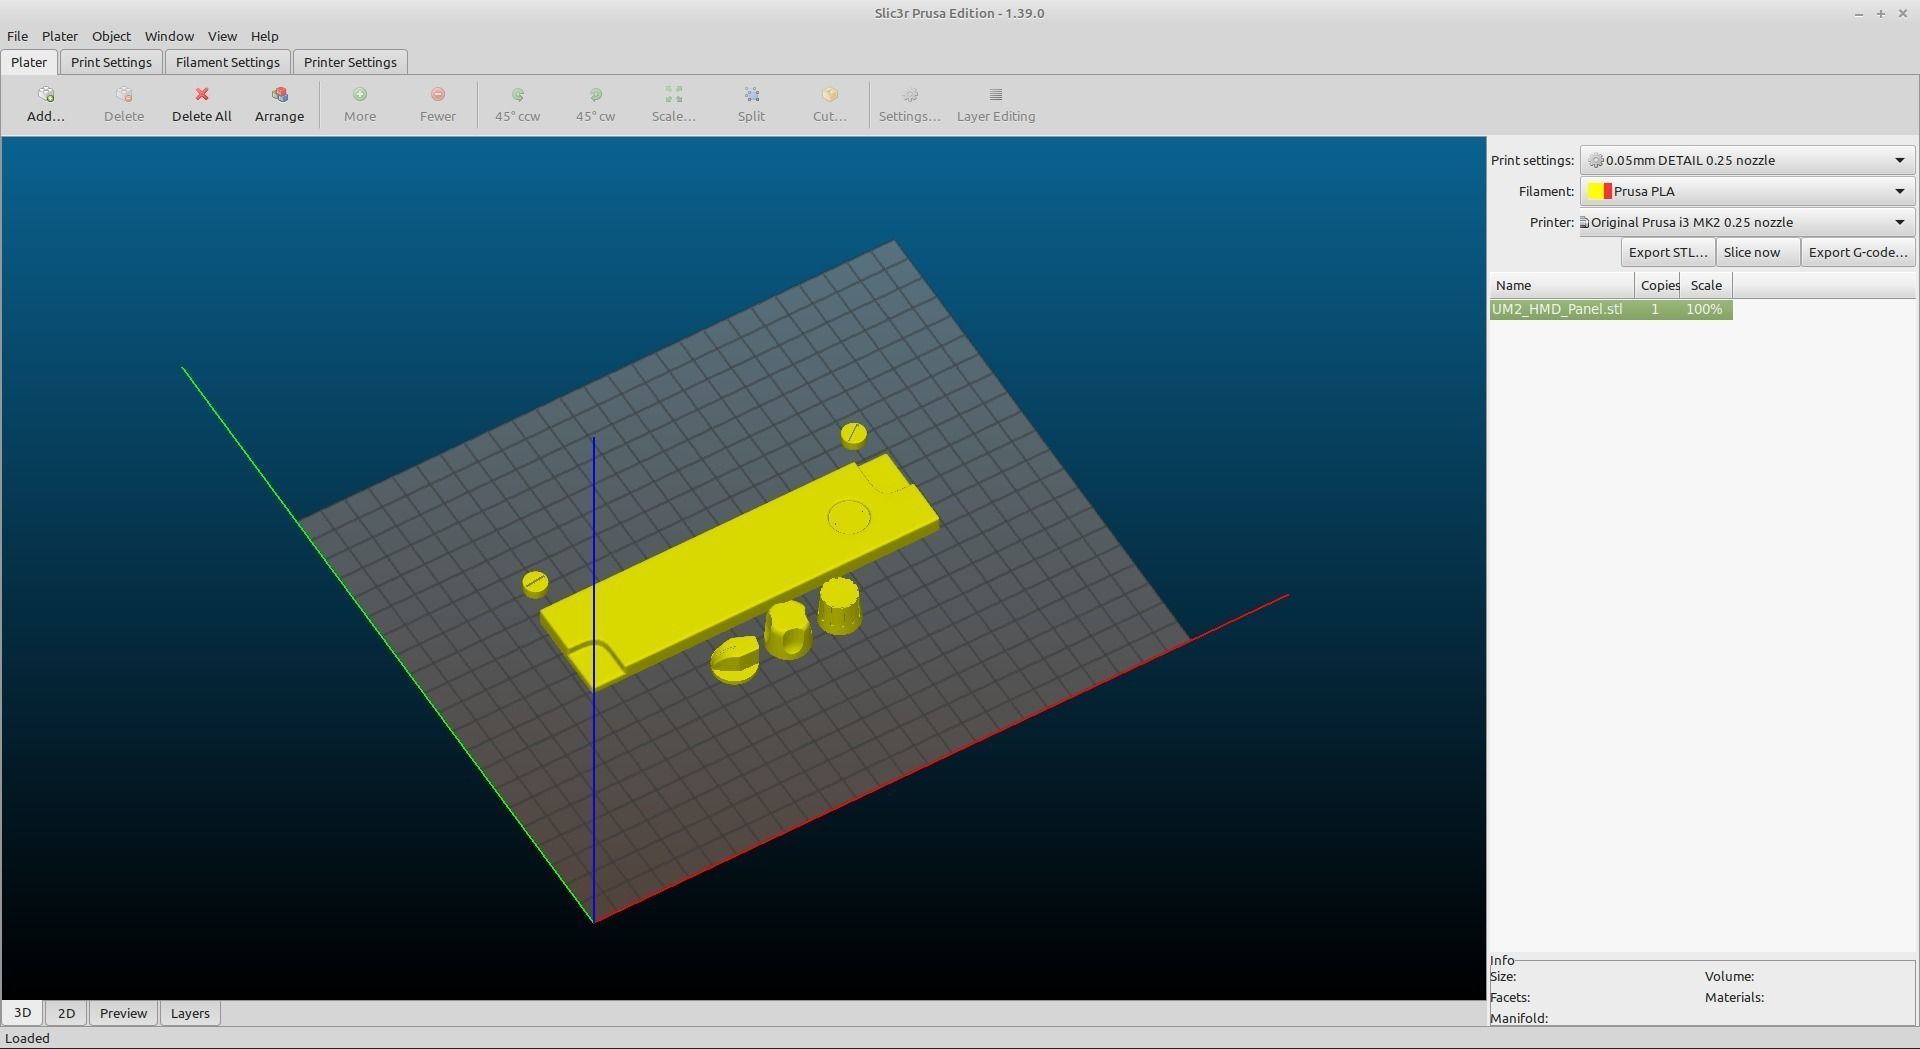Viewport: 1920px width, 1049px height.
Task: Switch to the Print Settings tab
Action: 111,62
